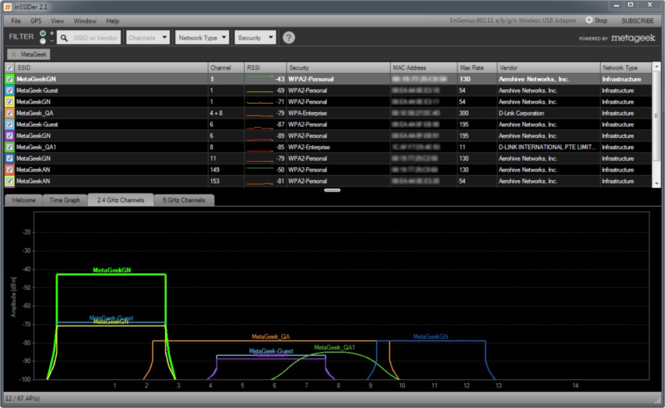The height and width of the screenshot is (408, 665).
Task: Click the network list scroll-up arrow
Action: click(x=657, y=67)
